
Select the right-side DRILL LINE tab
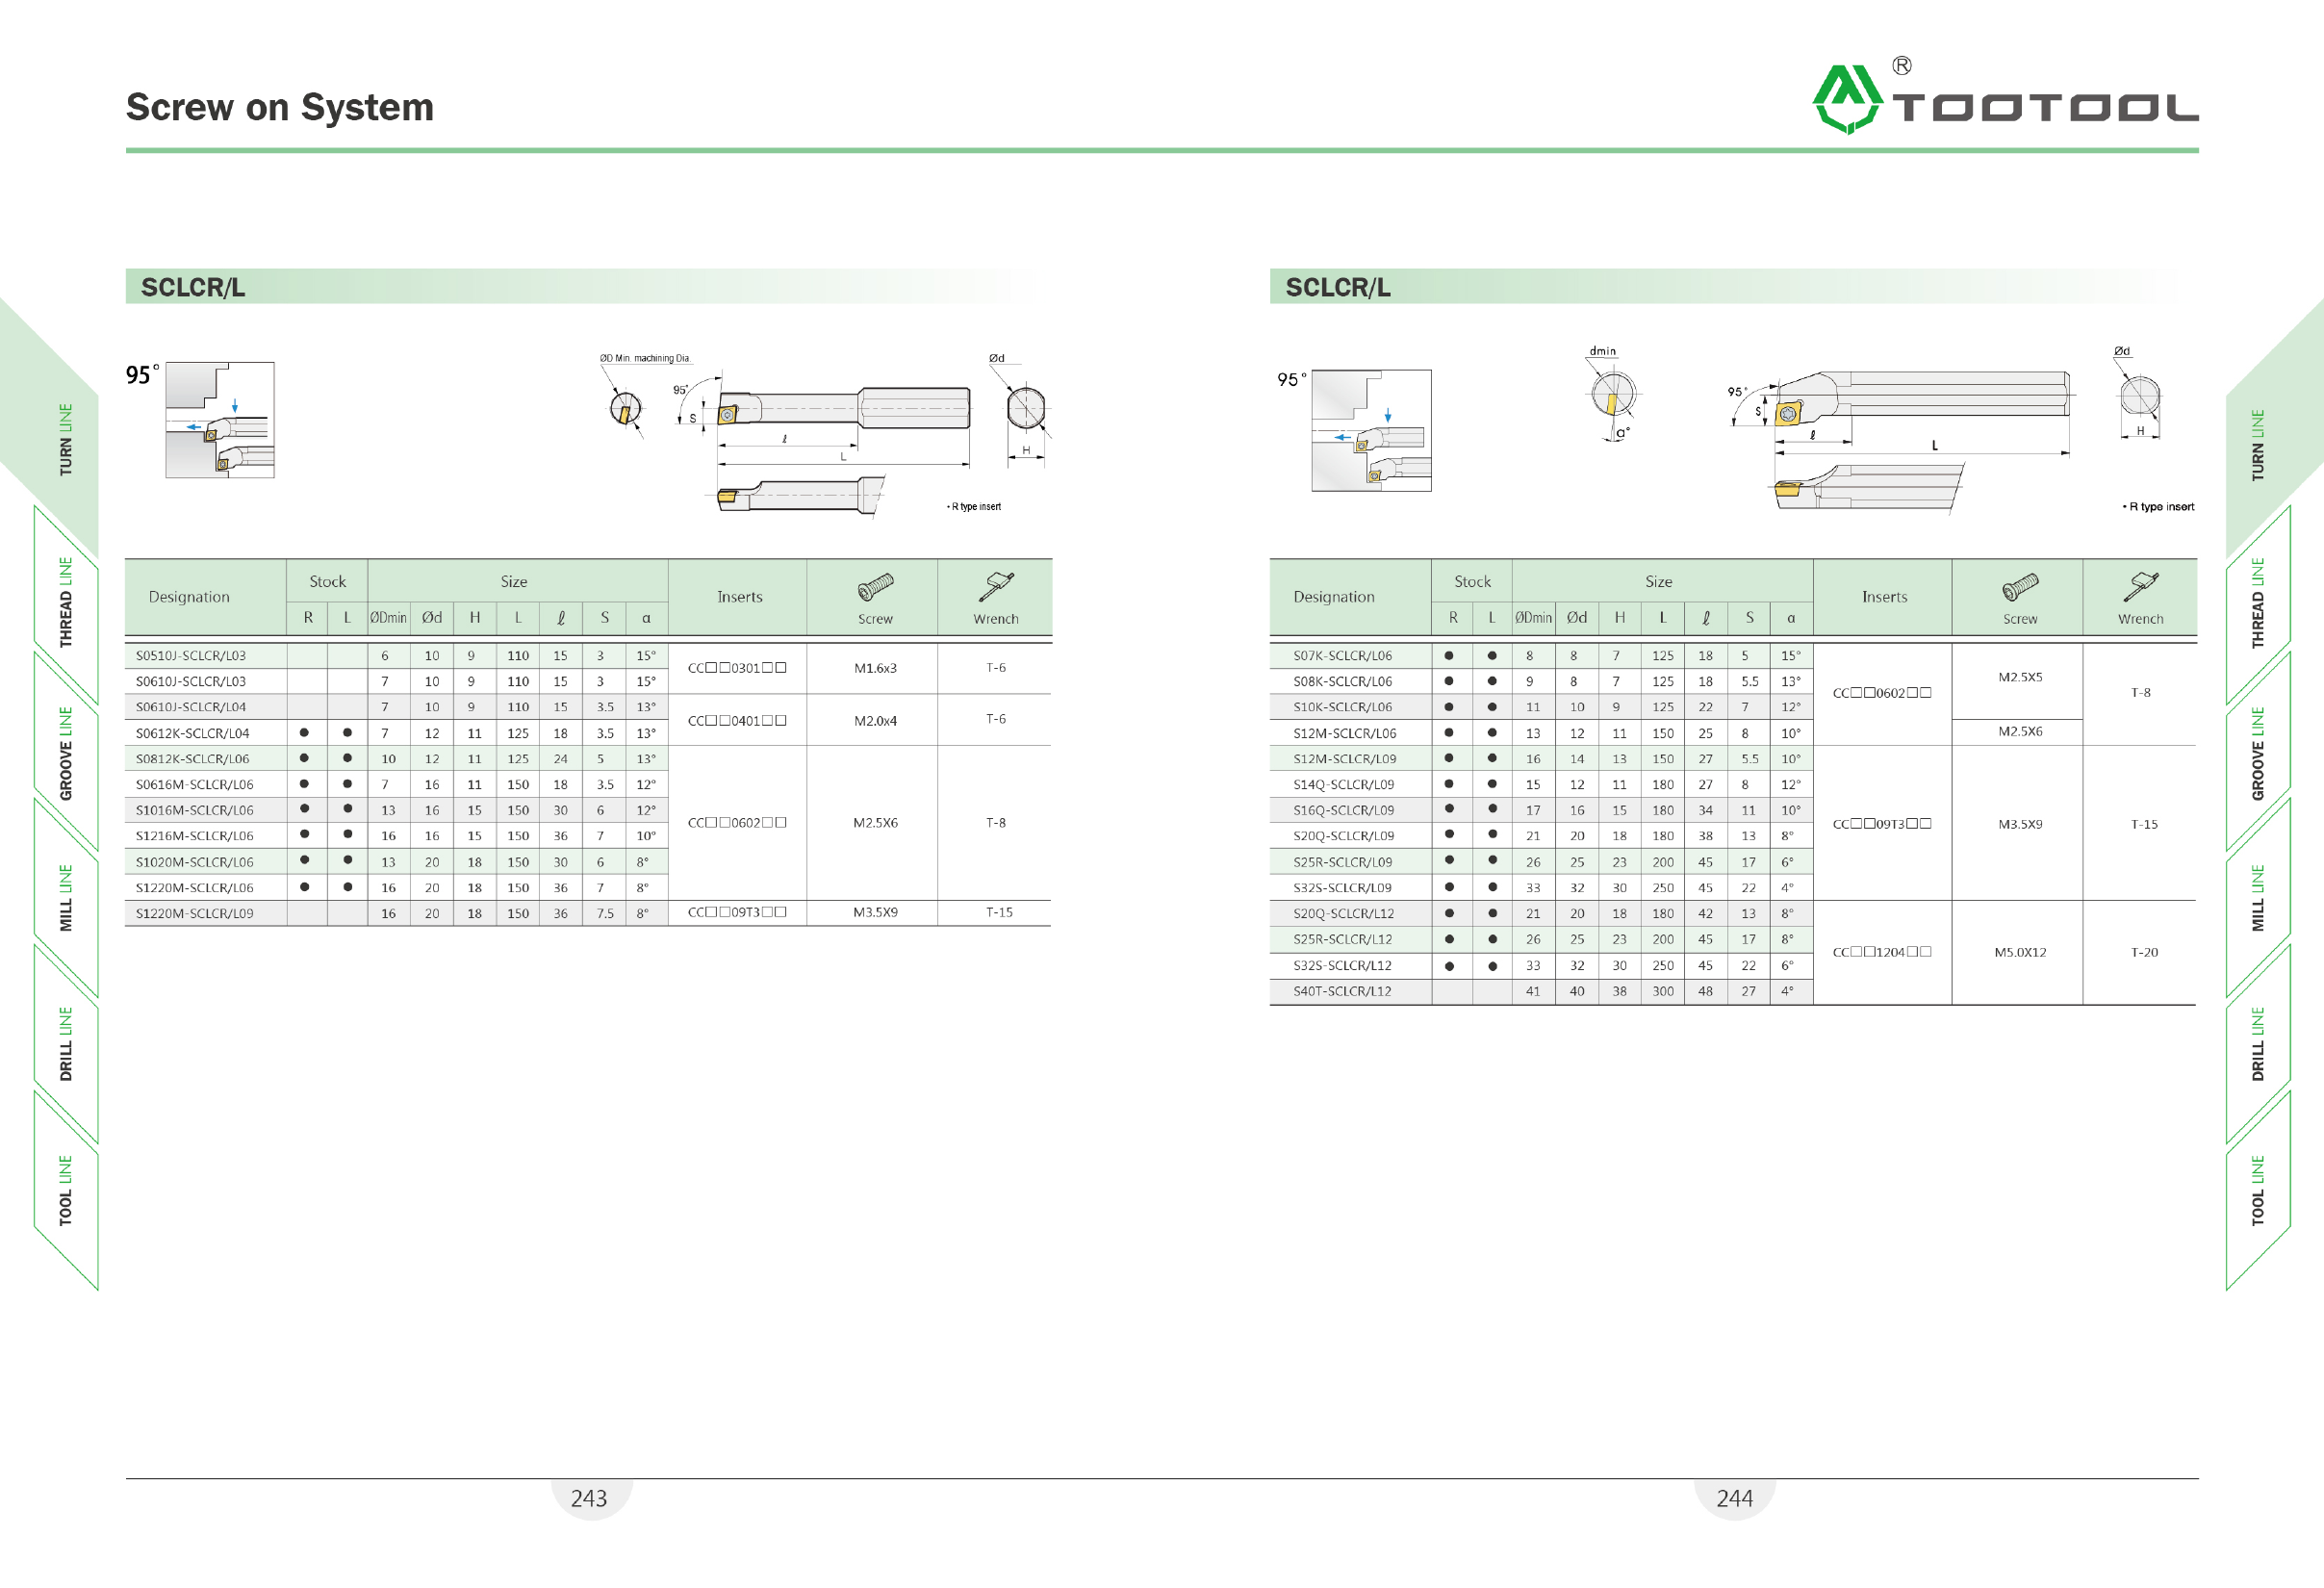coord(2258,1043)
